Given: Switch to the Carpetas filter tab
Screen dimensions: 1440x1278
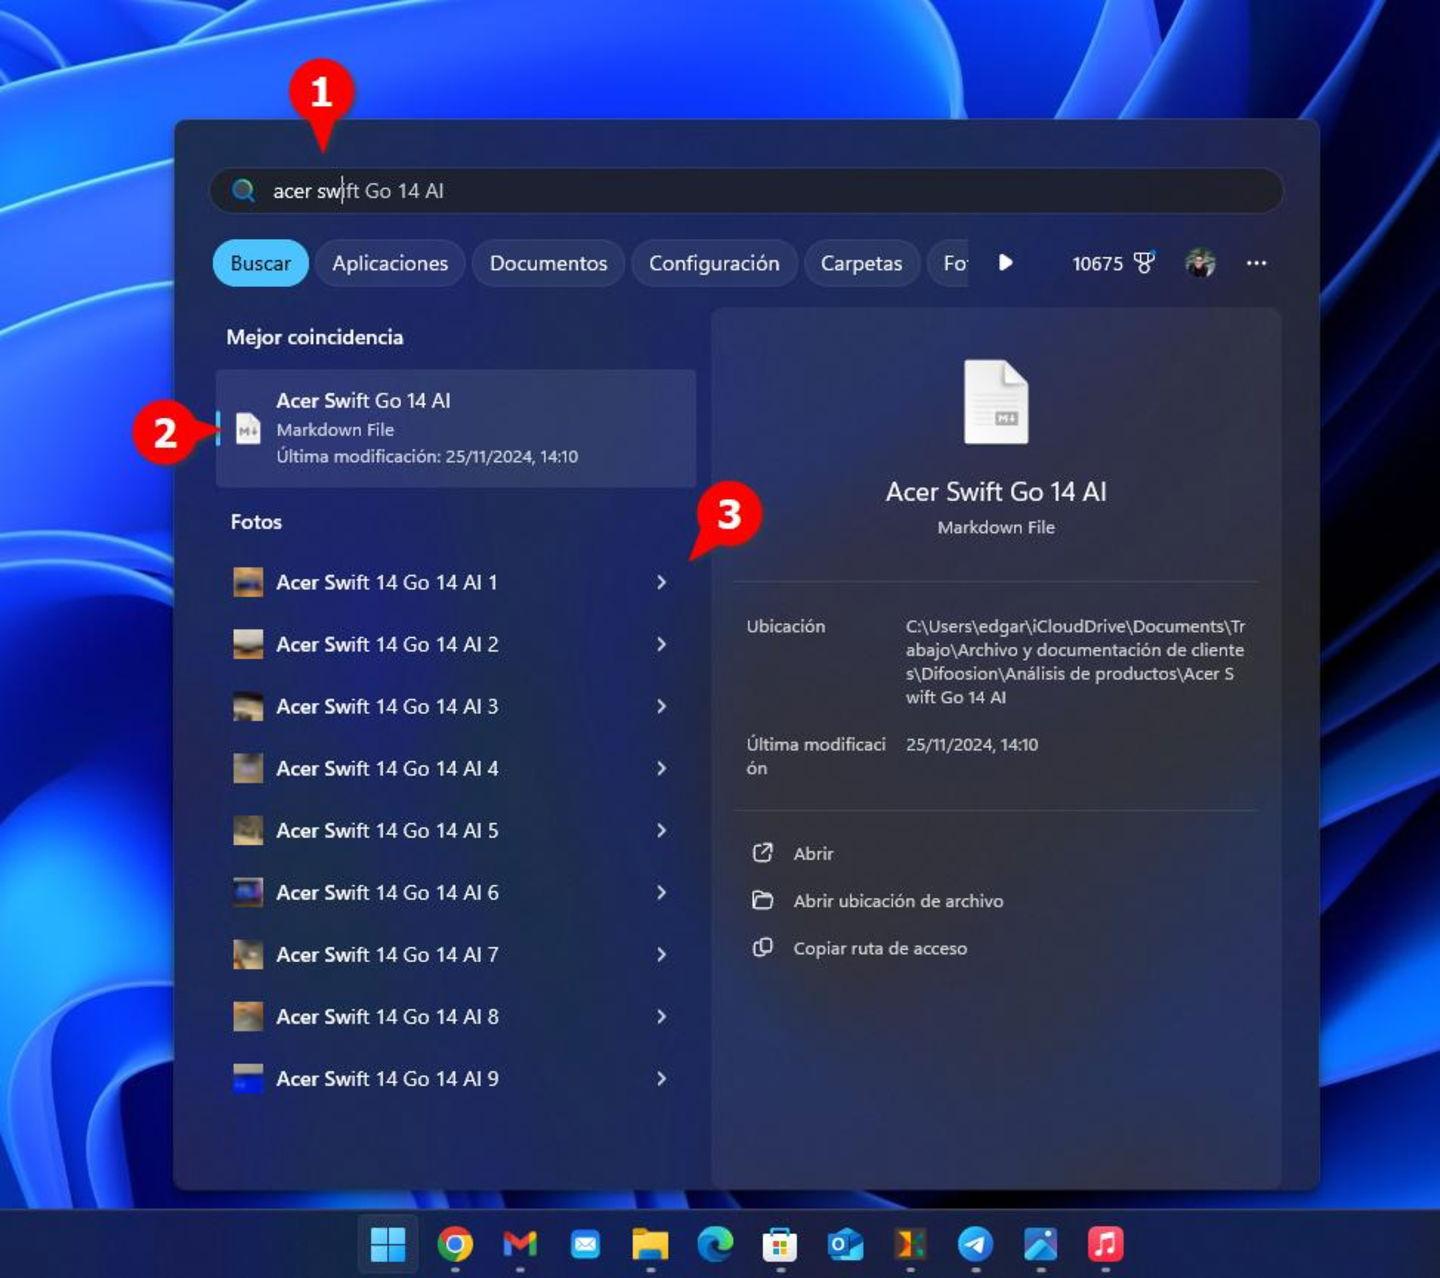Looking at the screenshot, I should 861,263.
